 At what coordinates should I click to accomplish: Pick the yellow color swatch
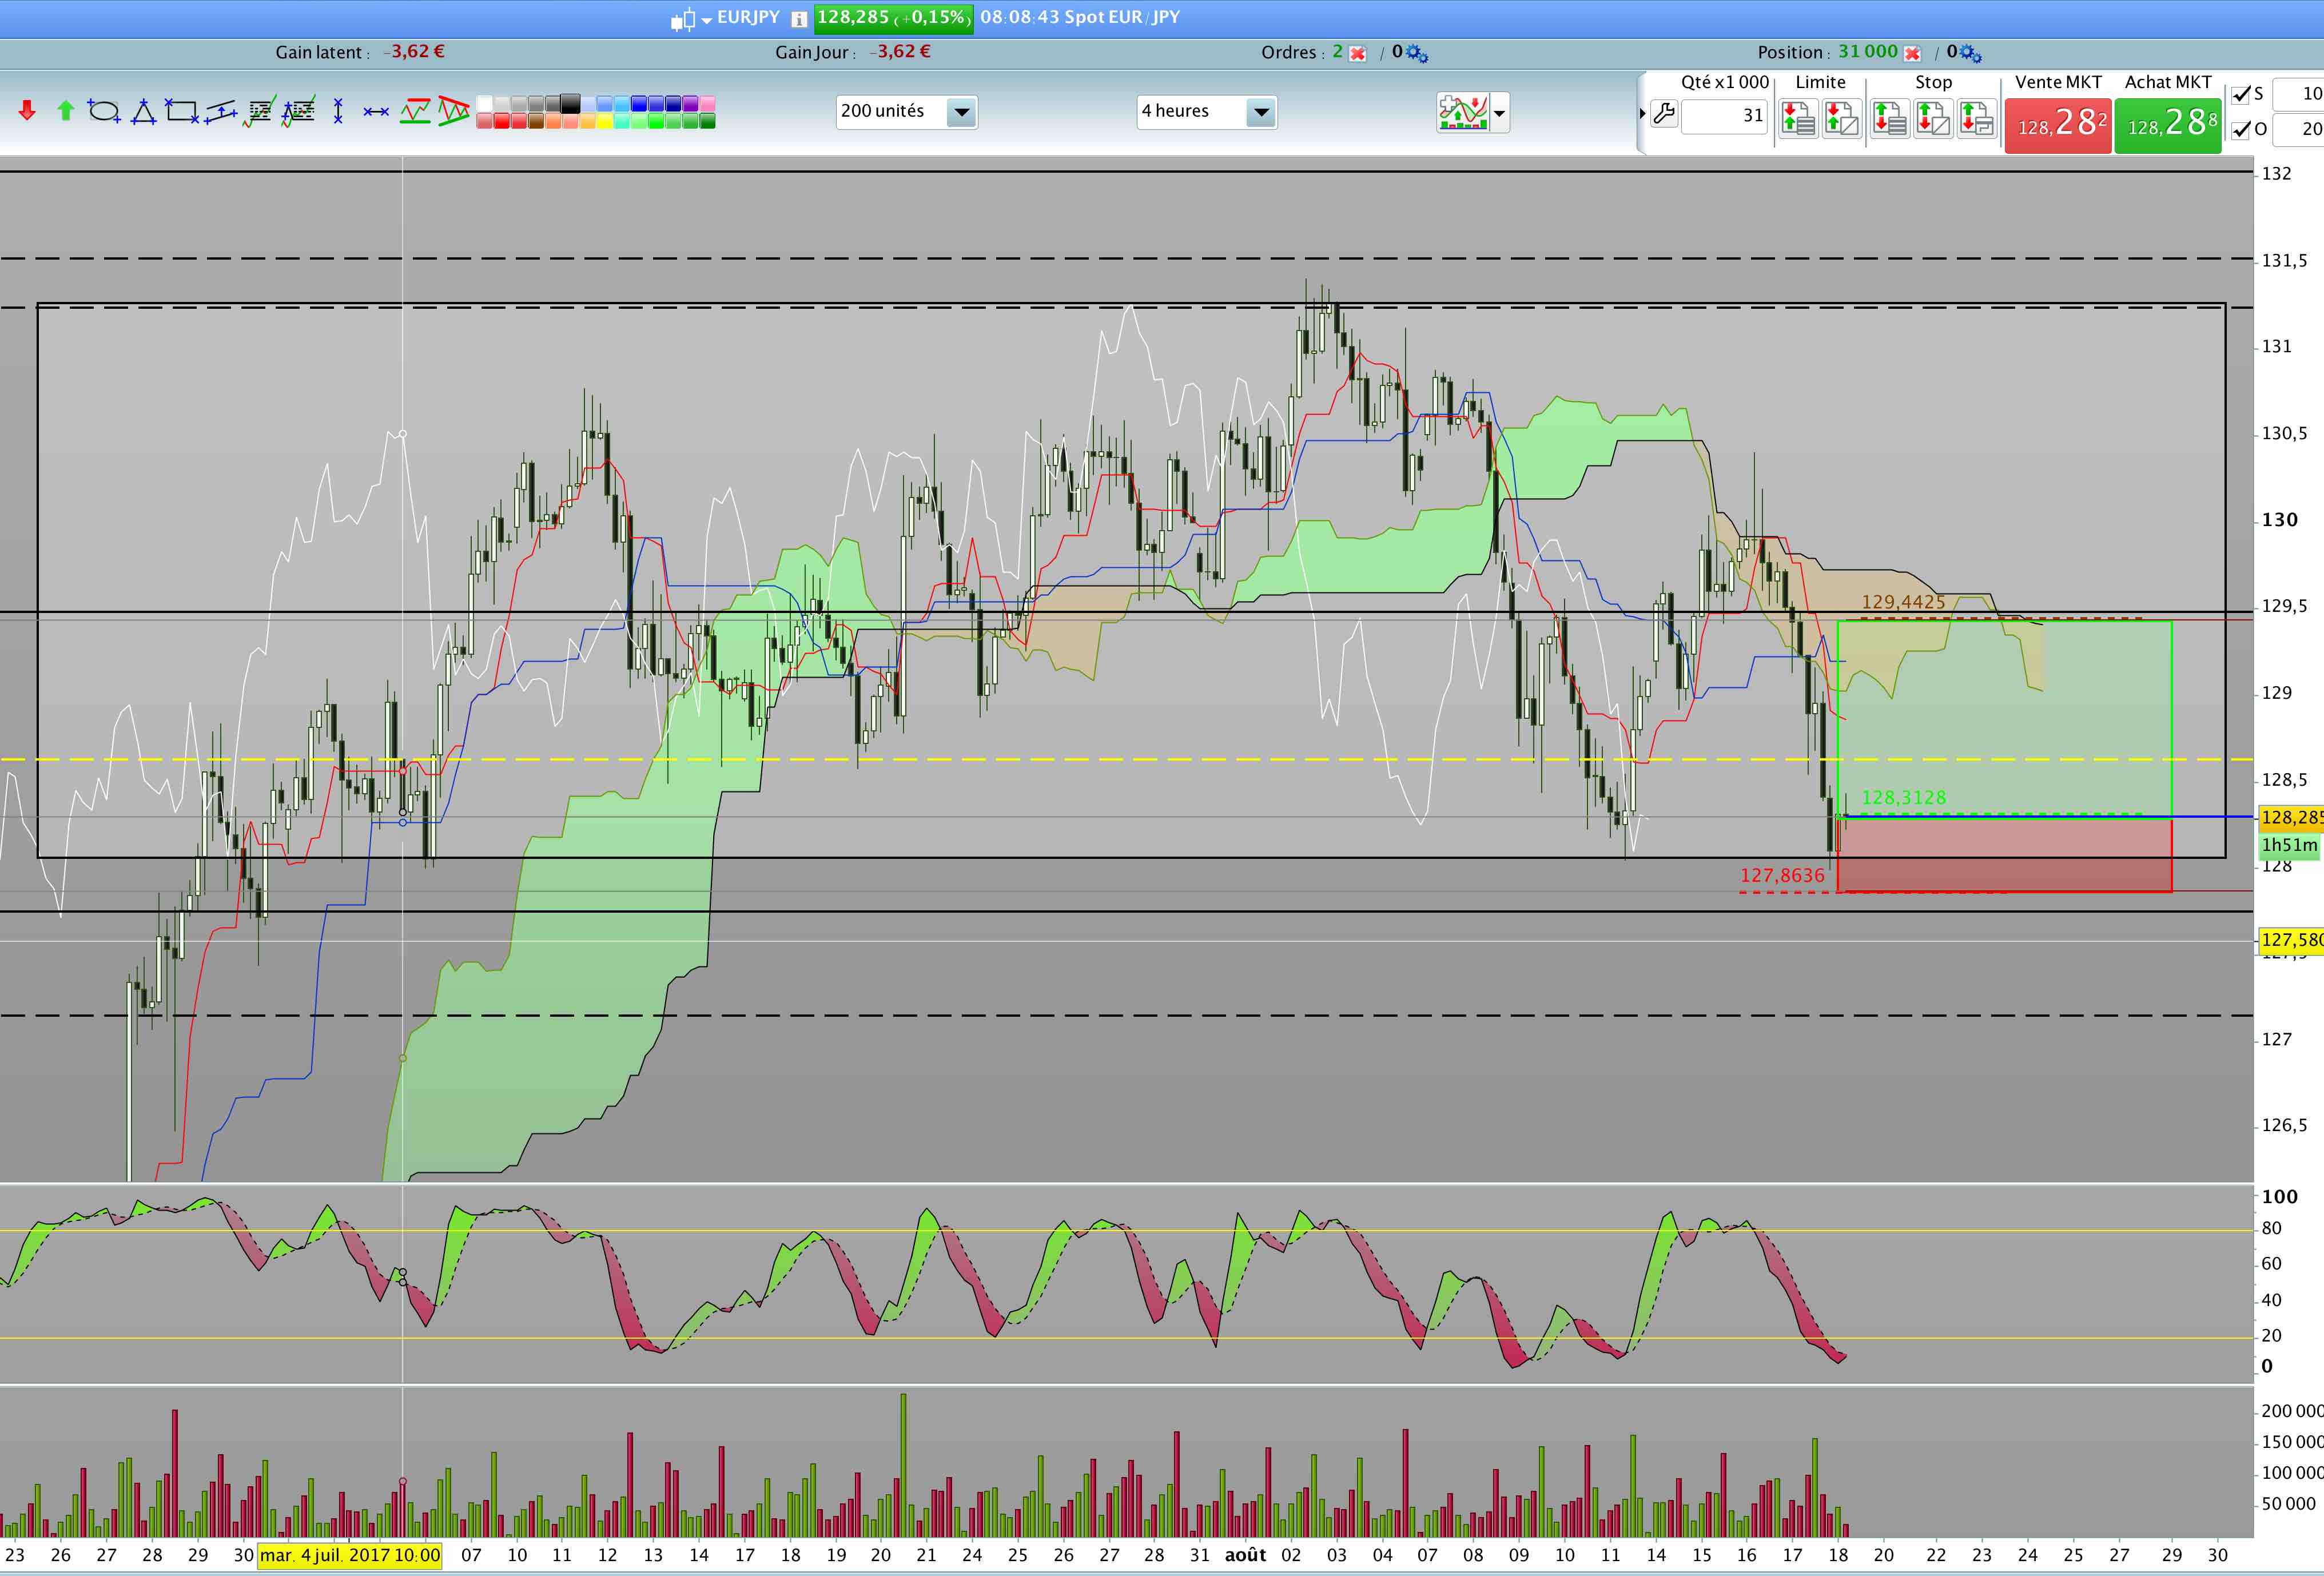tap(604, 122)
